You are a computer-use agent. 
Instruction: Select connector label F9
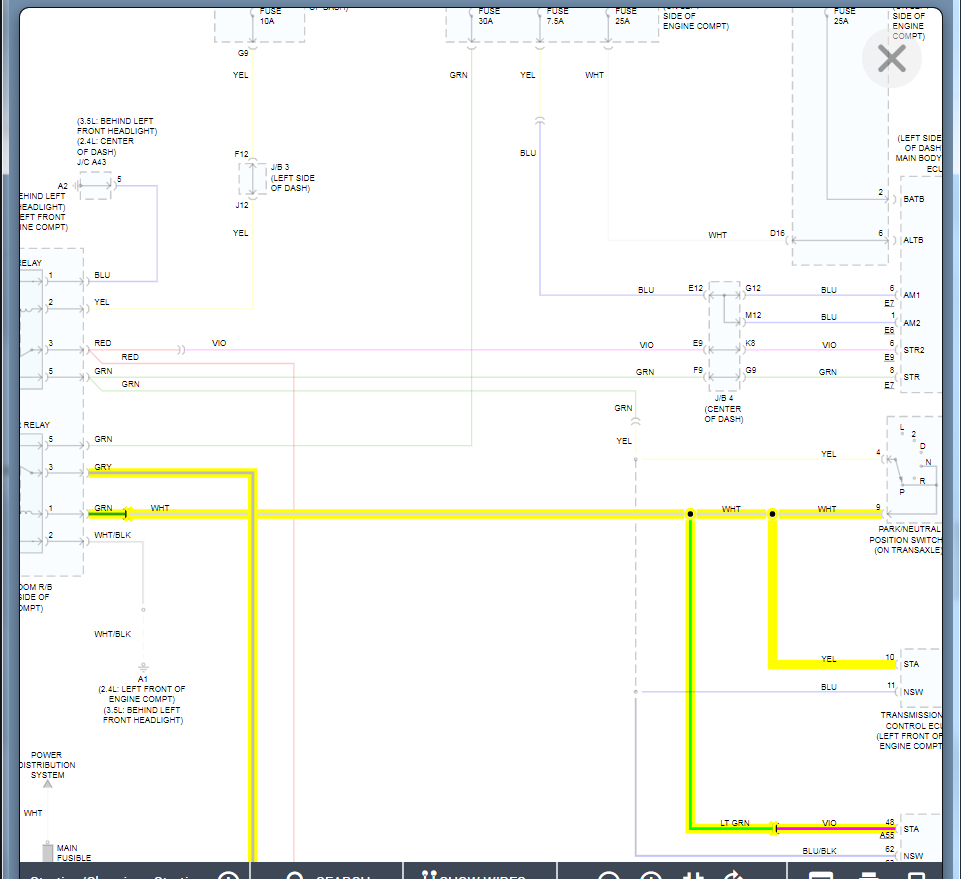697,370
